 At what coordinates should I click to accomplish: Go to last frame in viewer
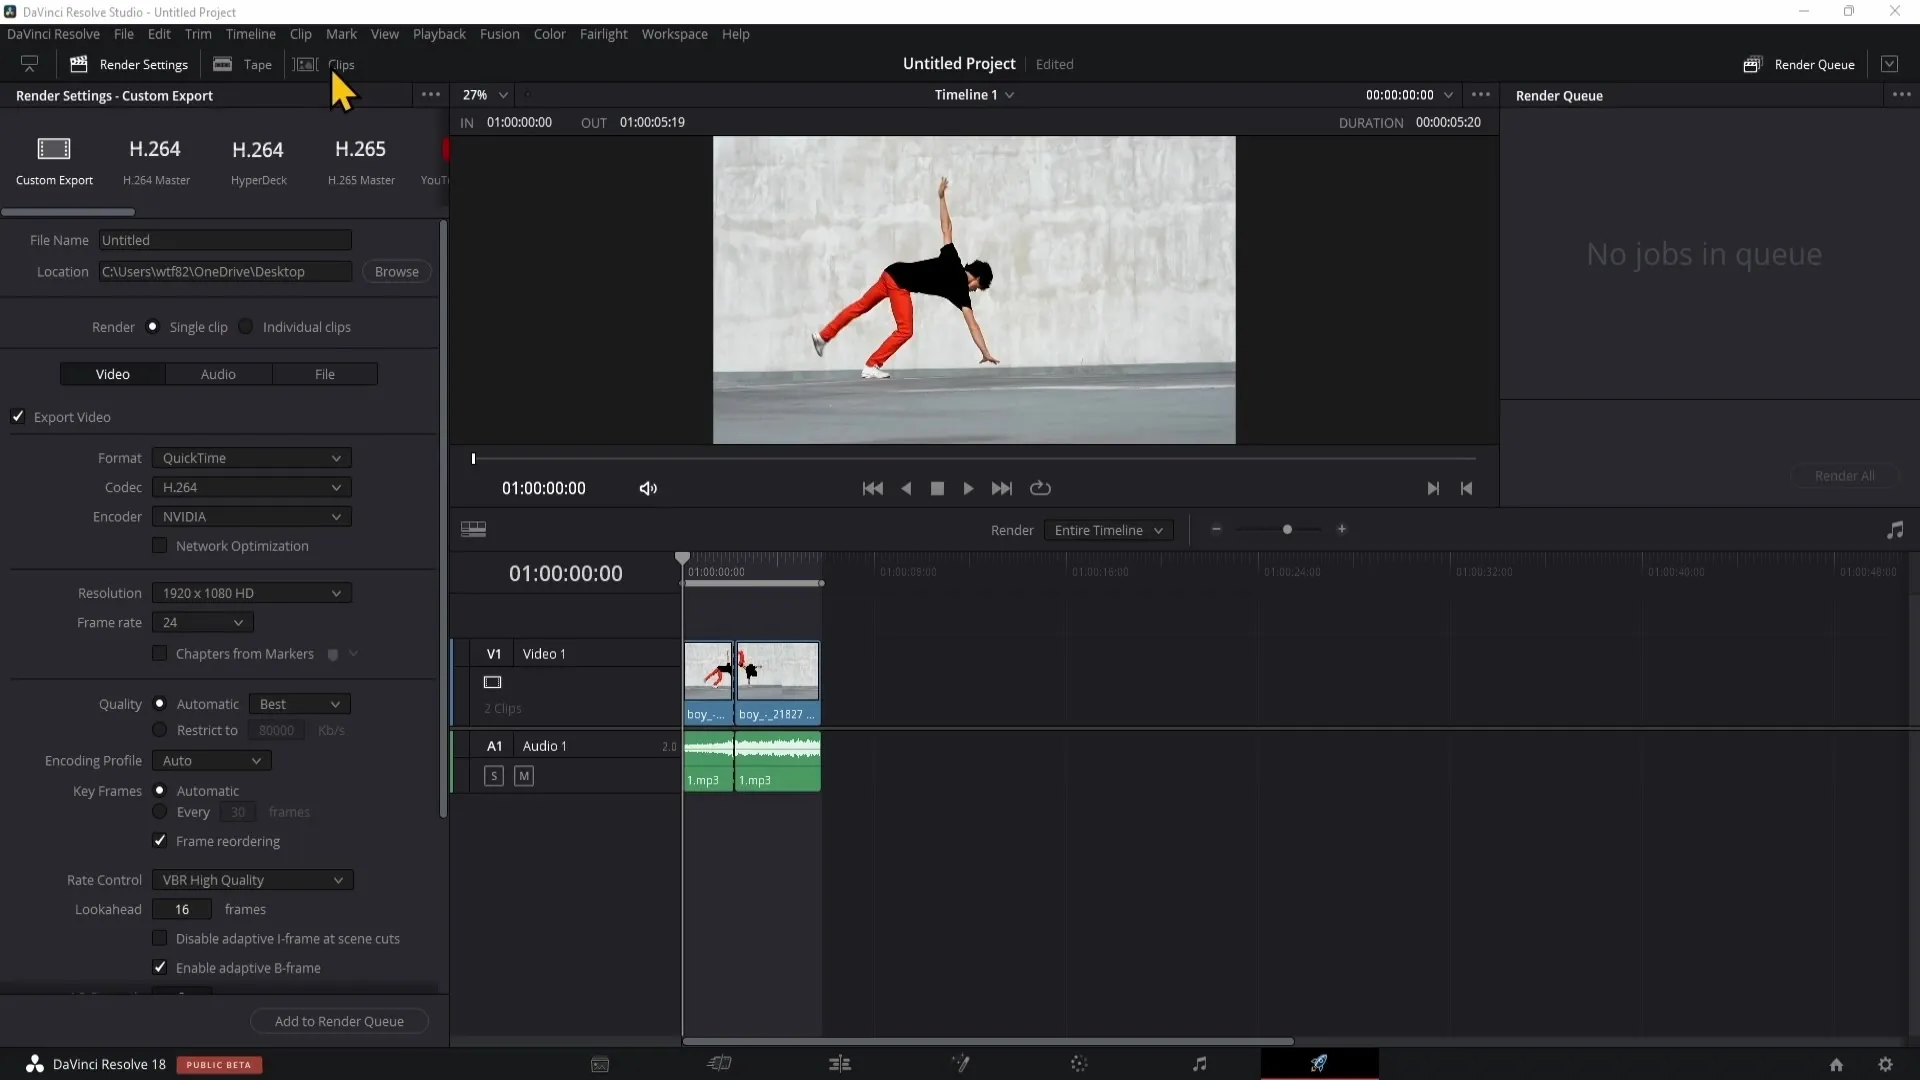(x=1001, y=488)
